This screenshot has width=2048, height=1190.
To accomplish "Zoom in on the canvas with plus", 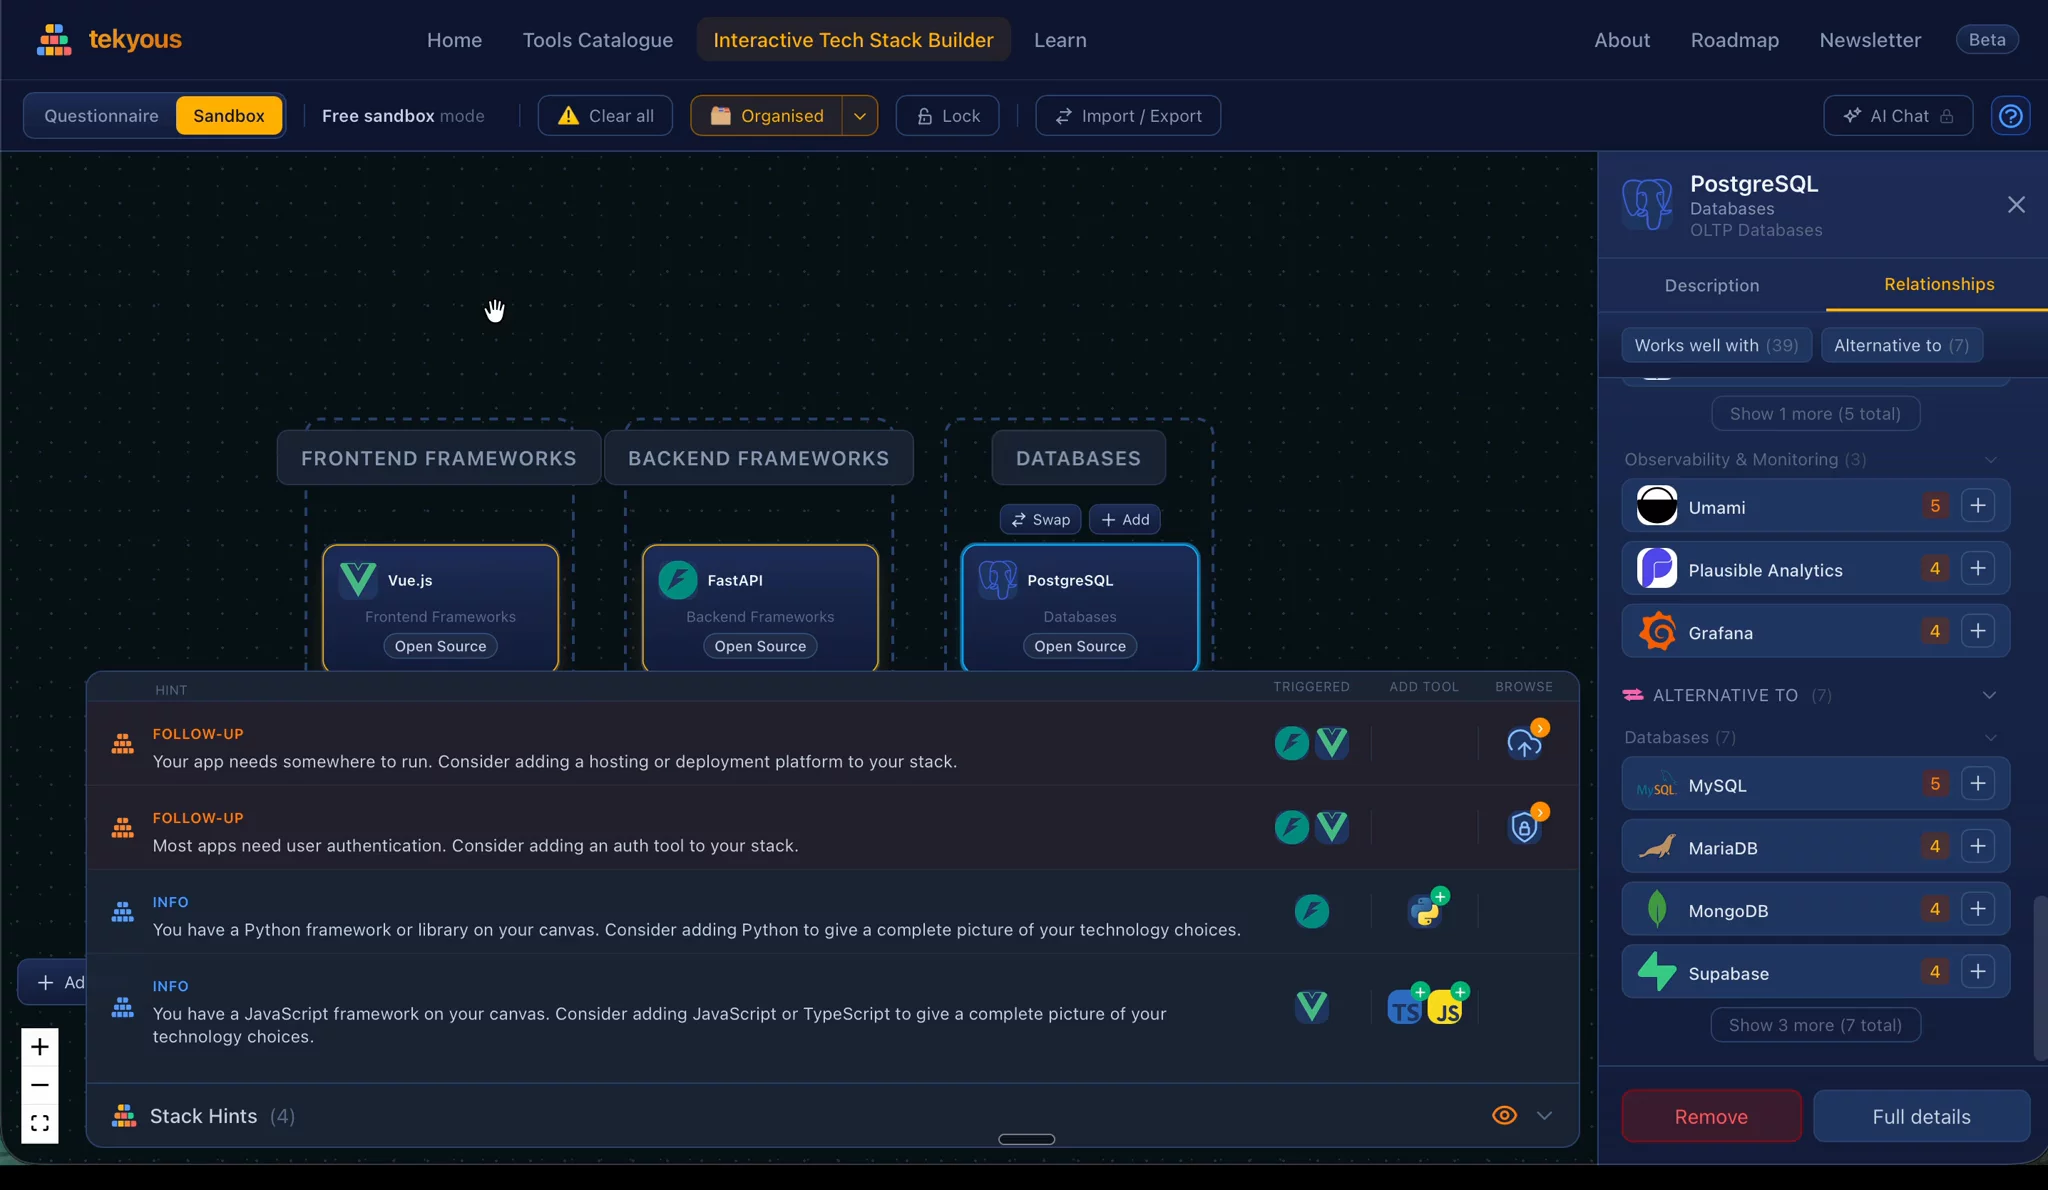I will (40, 1047).
